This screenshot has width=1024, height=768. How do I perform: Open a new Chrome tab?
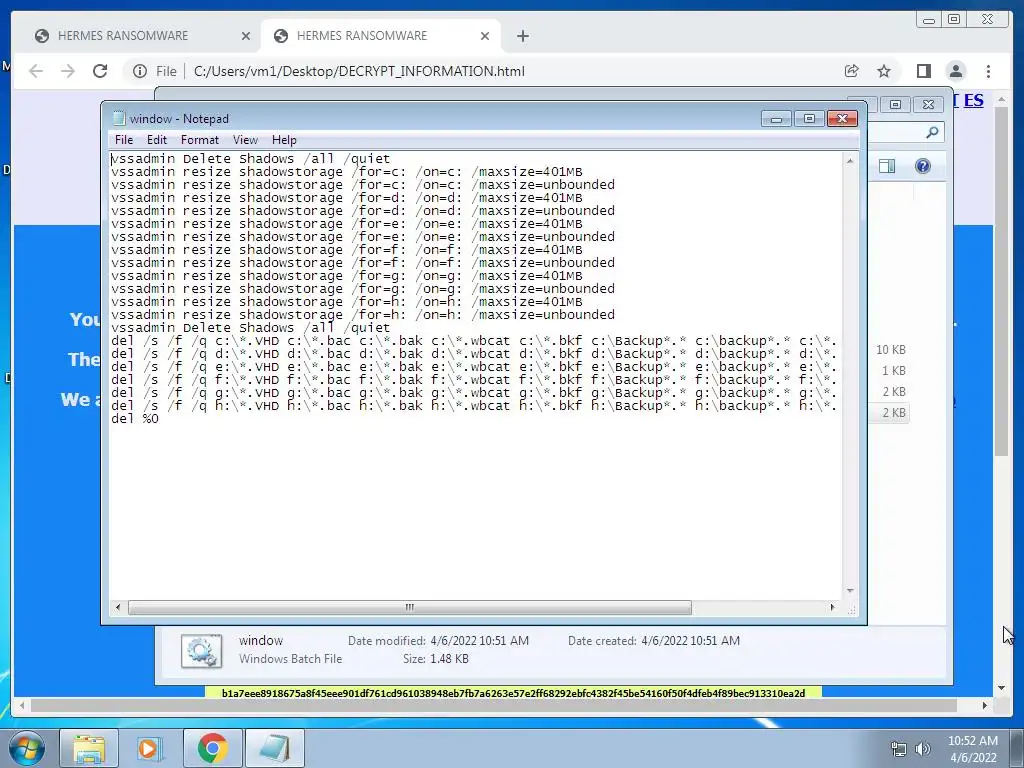click(x=522, y=36)
